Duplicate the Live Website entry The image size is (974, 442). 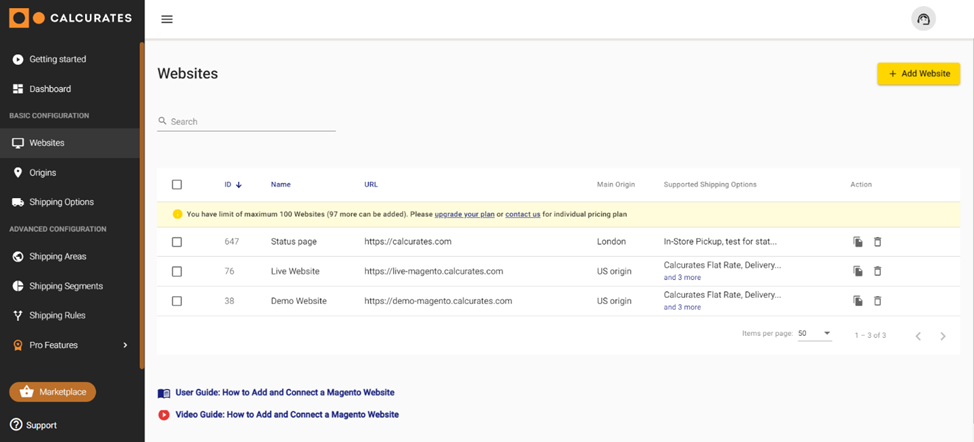tap(857, 271)
